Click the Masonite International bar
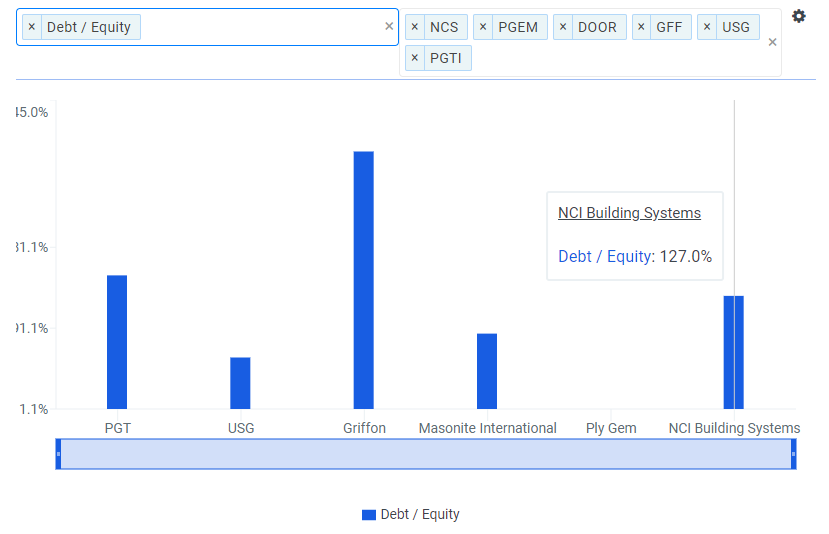 (487, 371)
